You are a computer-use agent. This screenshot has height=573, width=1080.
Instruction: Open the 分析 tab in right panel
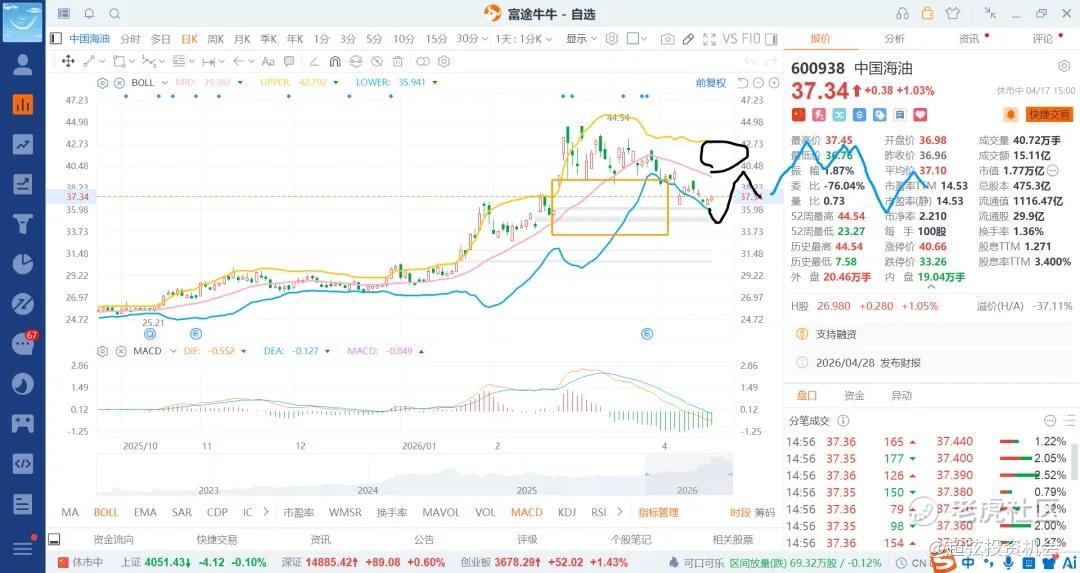tap(895, 39)
